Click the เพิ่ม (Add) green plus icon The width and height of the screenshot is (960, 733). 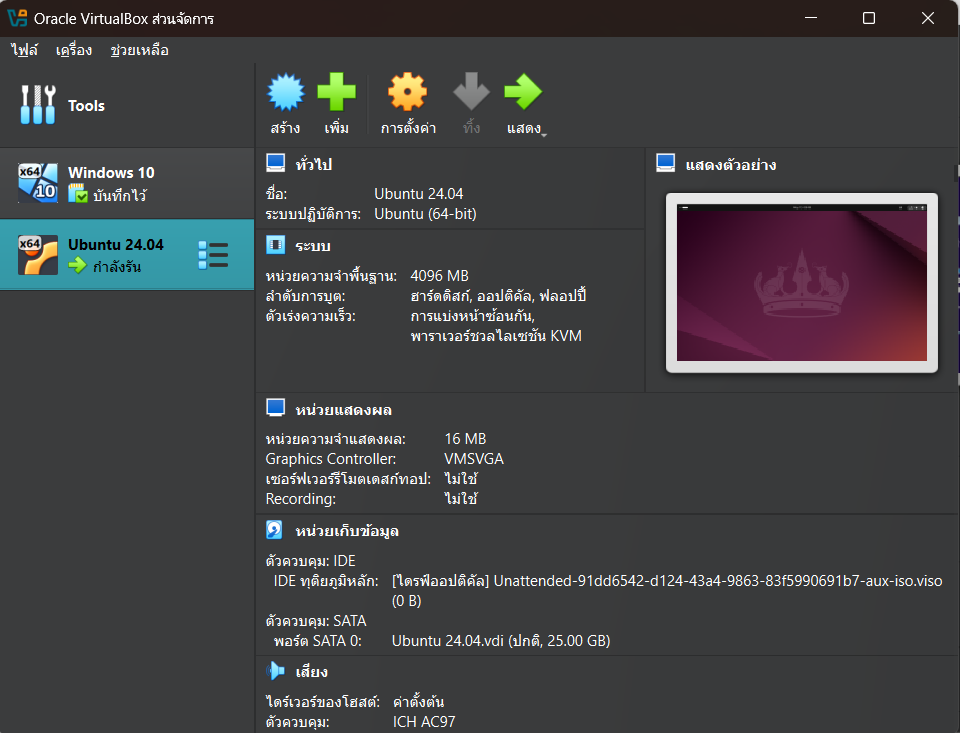(x=336, y=92)
